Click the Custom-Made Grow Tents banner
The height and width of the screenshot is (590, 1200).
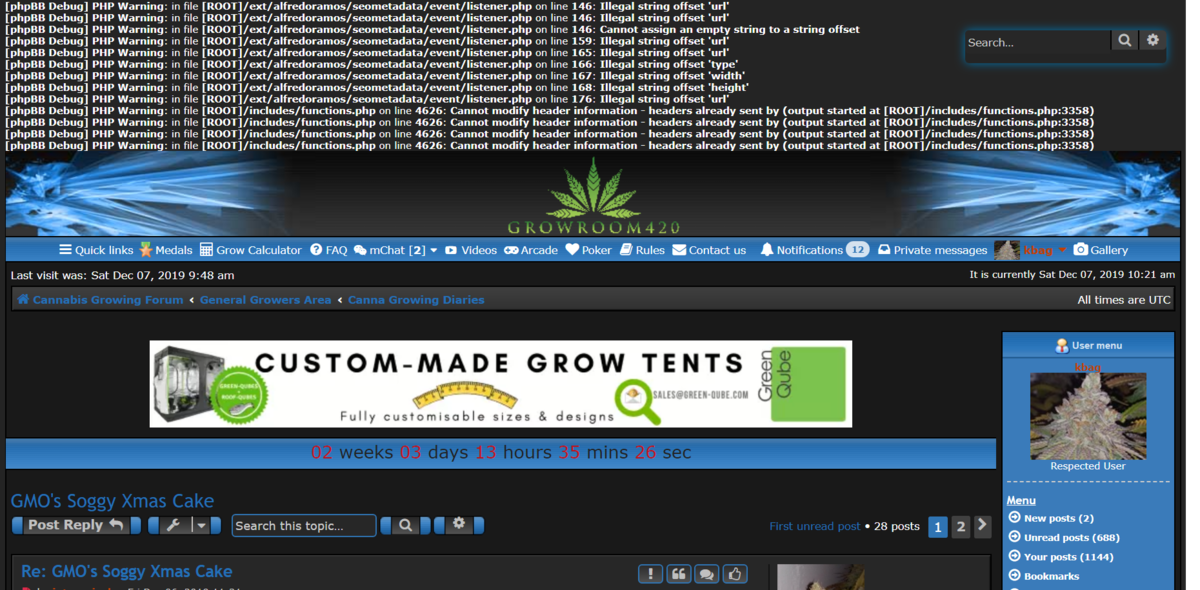tap(500, 384)
